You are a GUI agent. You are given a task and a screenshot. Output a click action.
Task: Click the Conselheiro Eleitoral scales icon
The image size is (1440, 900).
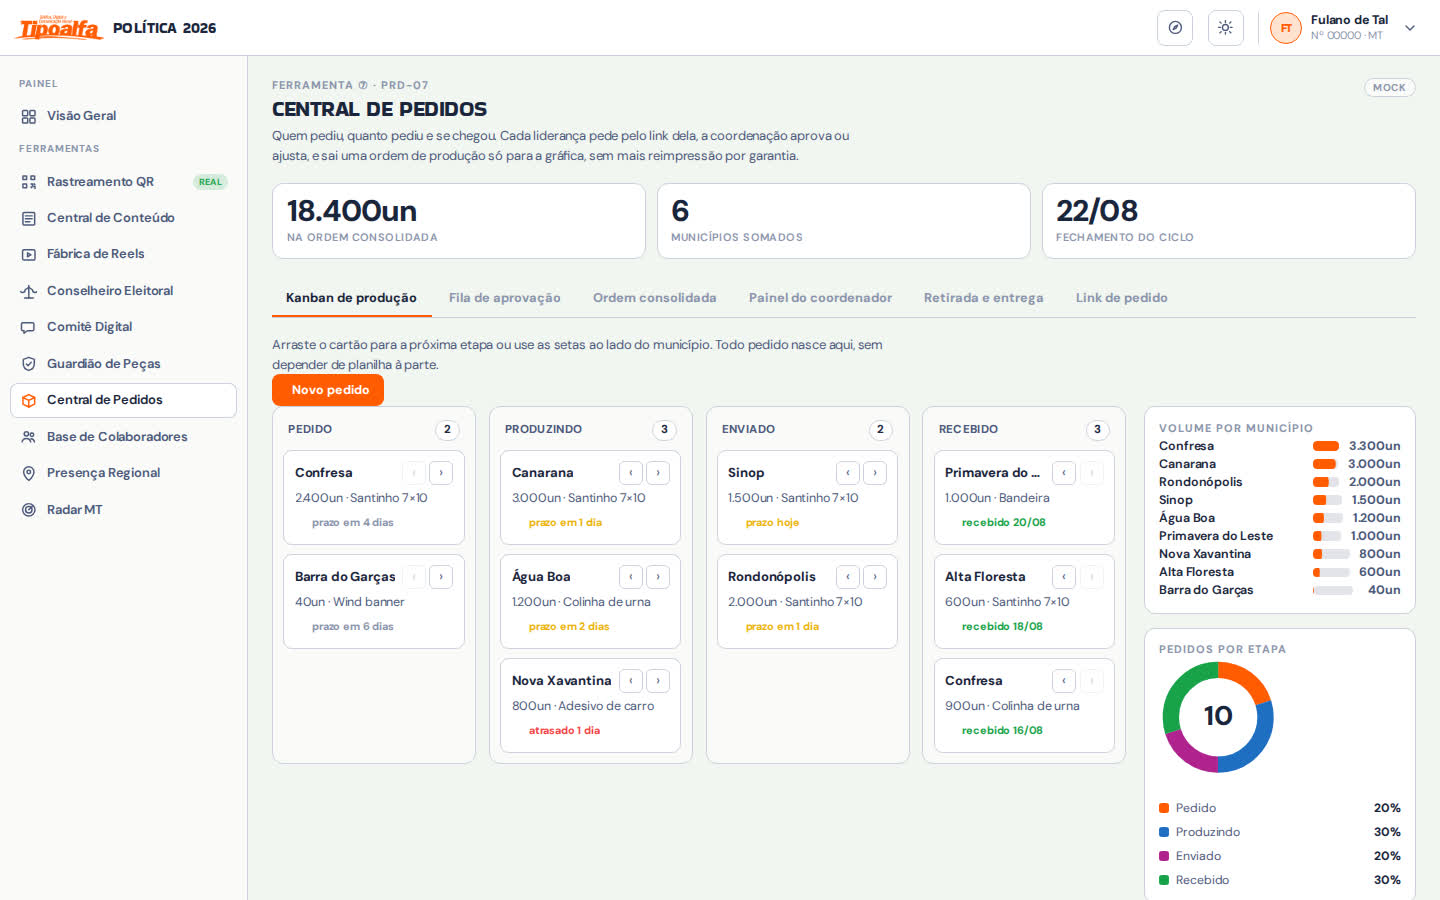[x=29, y=291]
